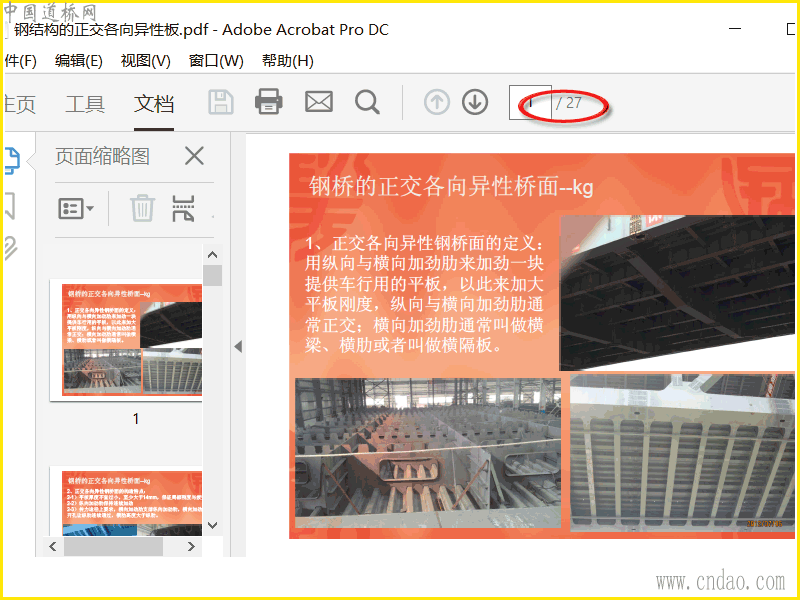Click the thumbnail vertical scrollbar thumb
Image resolution: width=800 pixels, height=600 pixels.
[213, 276]
